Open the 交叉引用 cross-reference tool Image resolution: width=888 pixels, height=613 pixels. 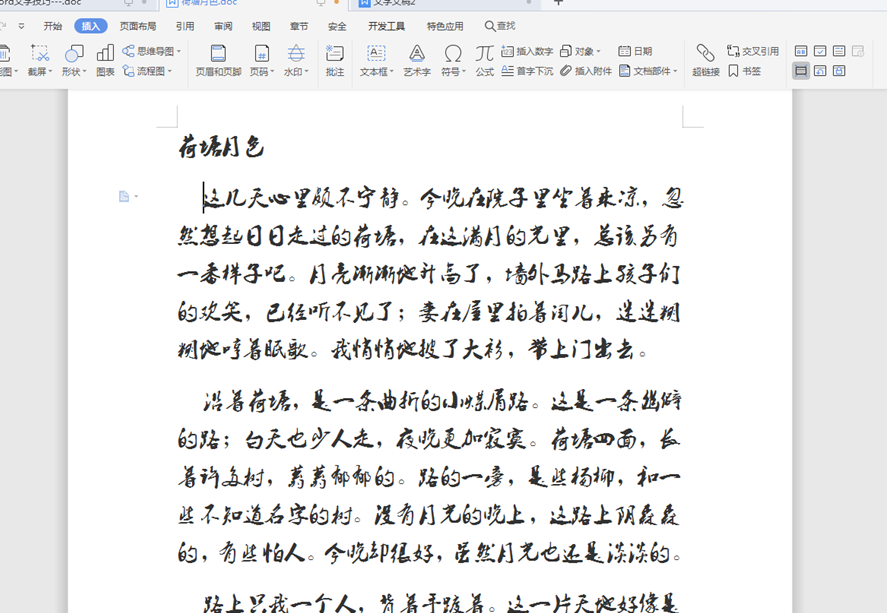(753, 51)
